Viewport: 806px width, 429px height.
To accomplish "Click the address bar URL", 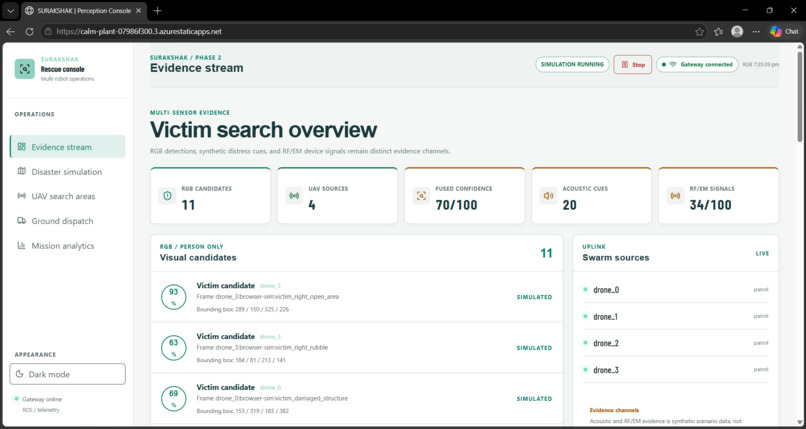I will (x=139, y=31).
